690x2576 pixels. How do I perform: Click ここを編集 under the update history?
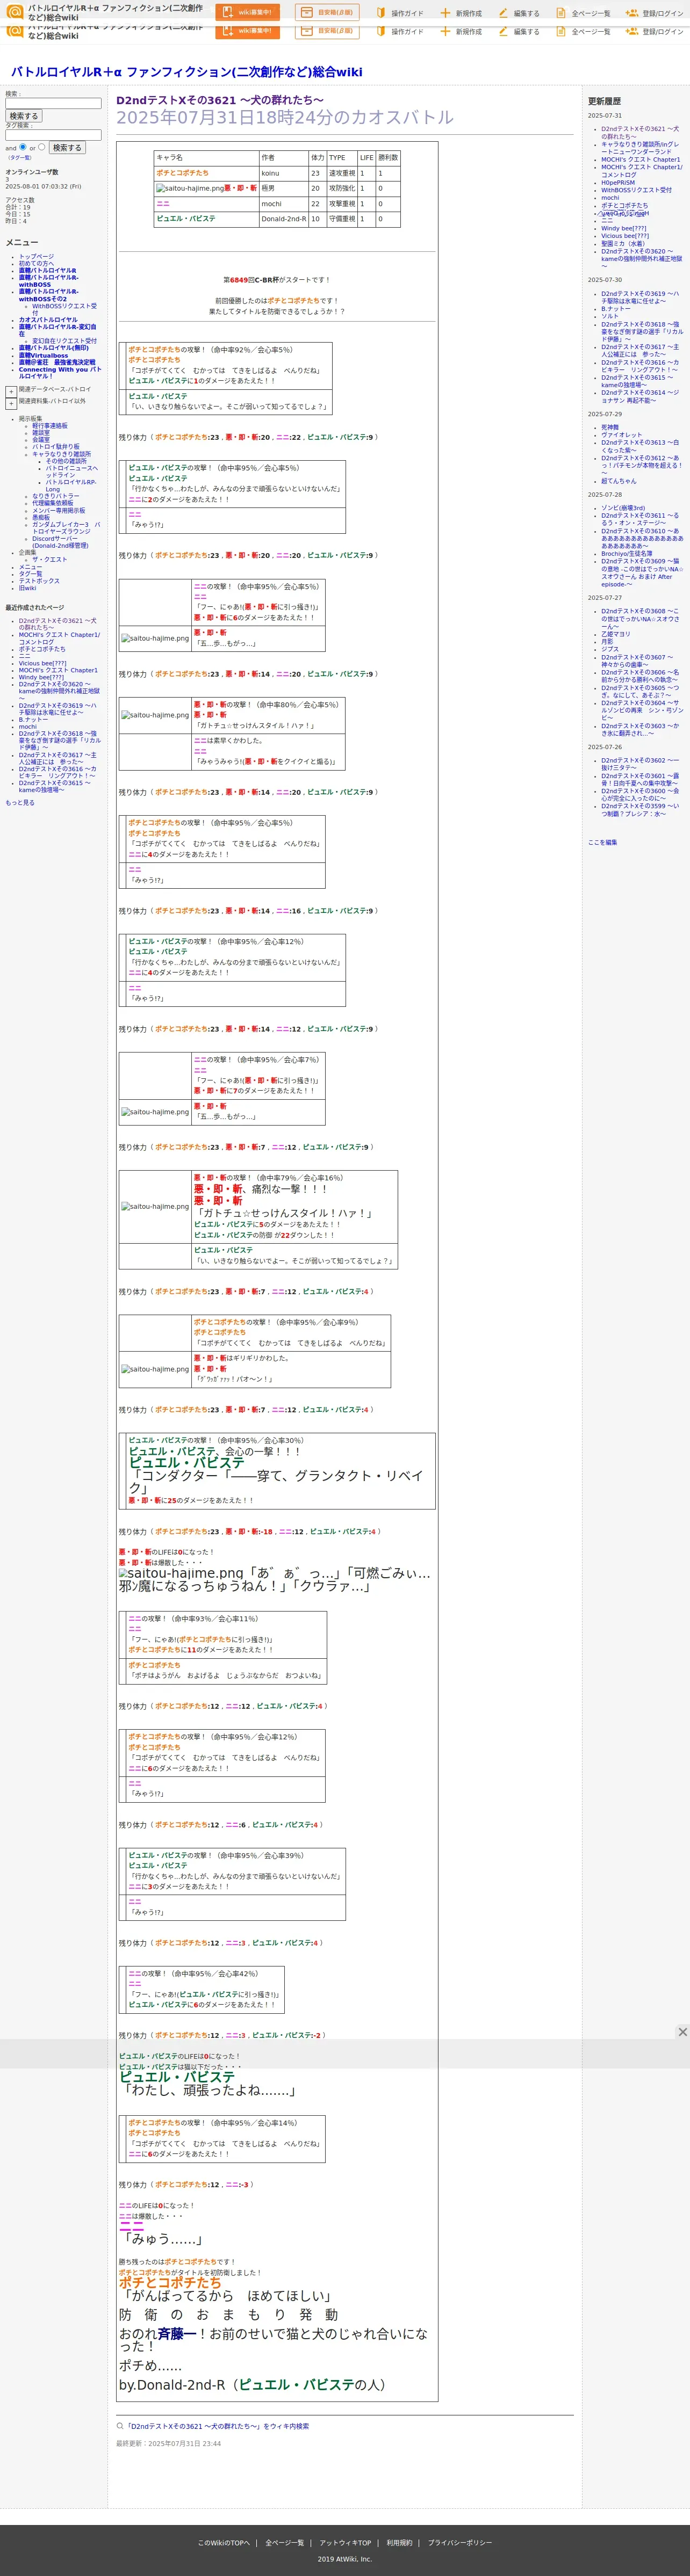(602, 842)
